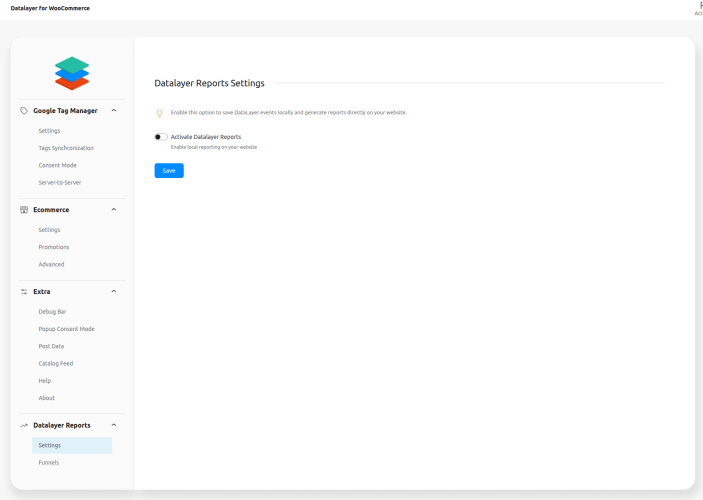This screenshot has height=500, width=703.
Task: Collapse the Google Tag Manager section
Action: 114,111
